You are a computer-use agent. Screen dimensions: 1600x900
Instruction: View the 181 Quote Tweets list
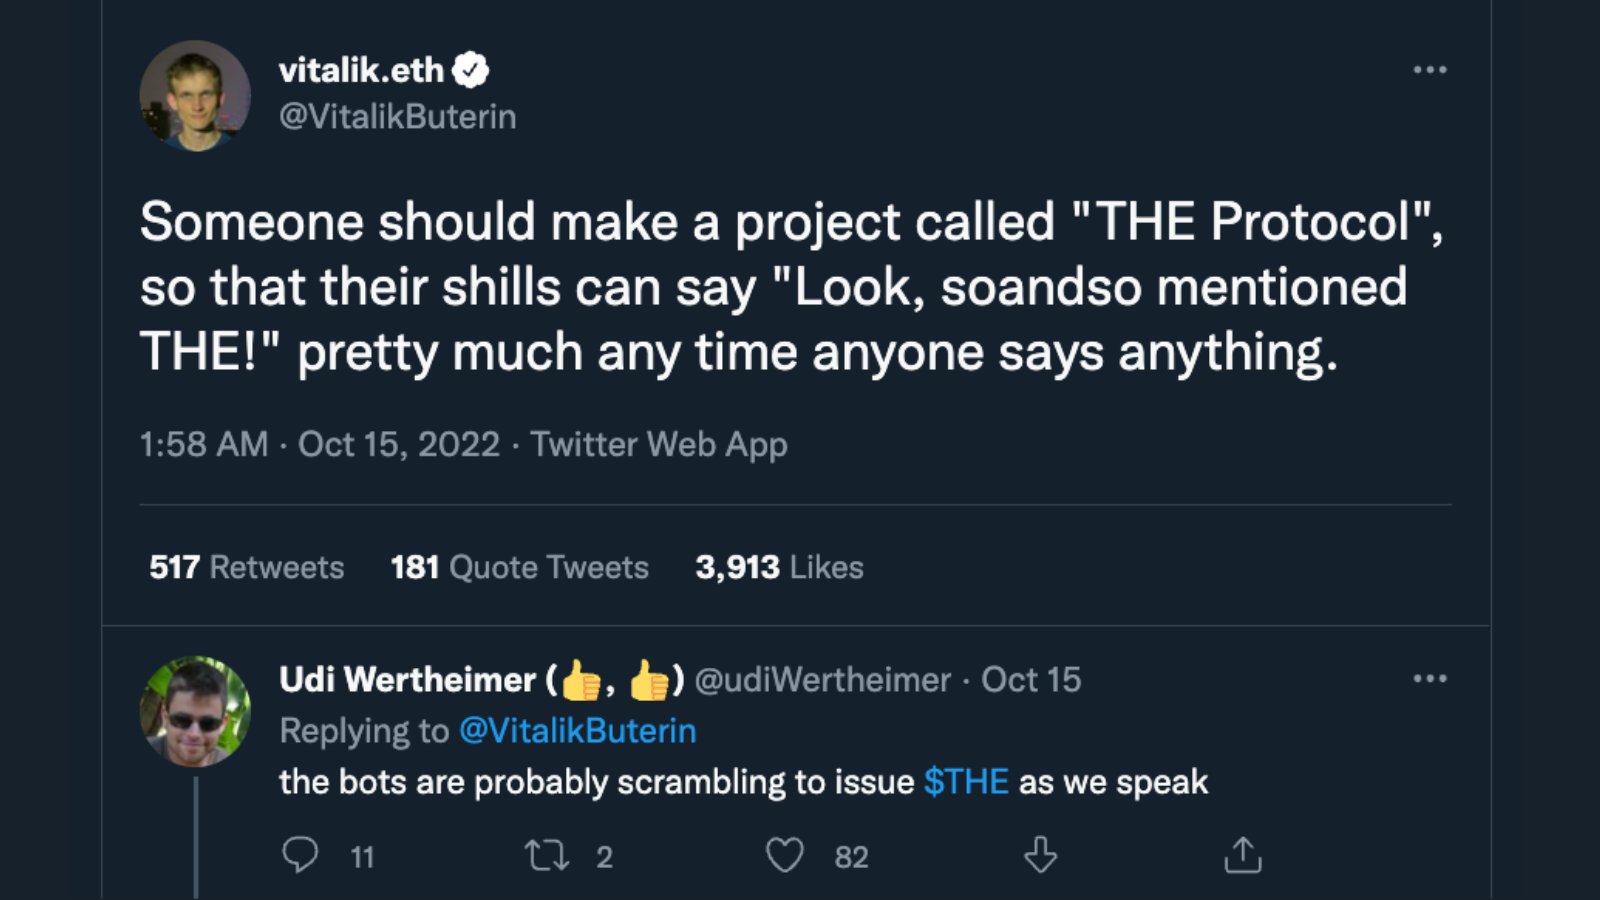(519, 567)
